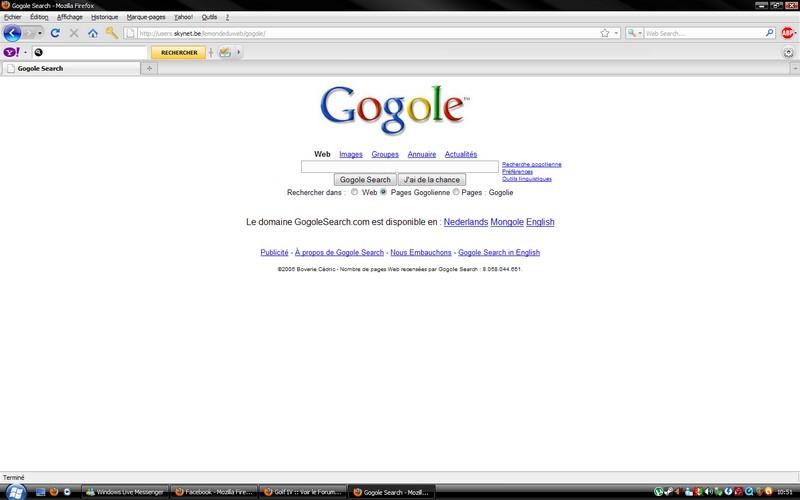Open the Adblock Plus dropdown arrow
The width and height of the screenshot is (800, 500).
(x=796, y=33)
